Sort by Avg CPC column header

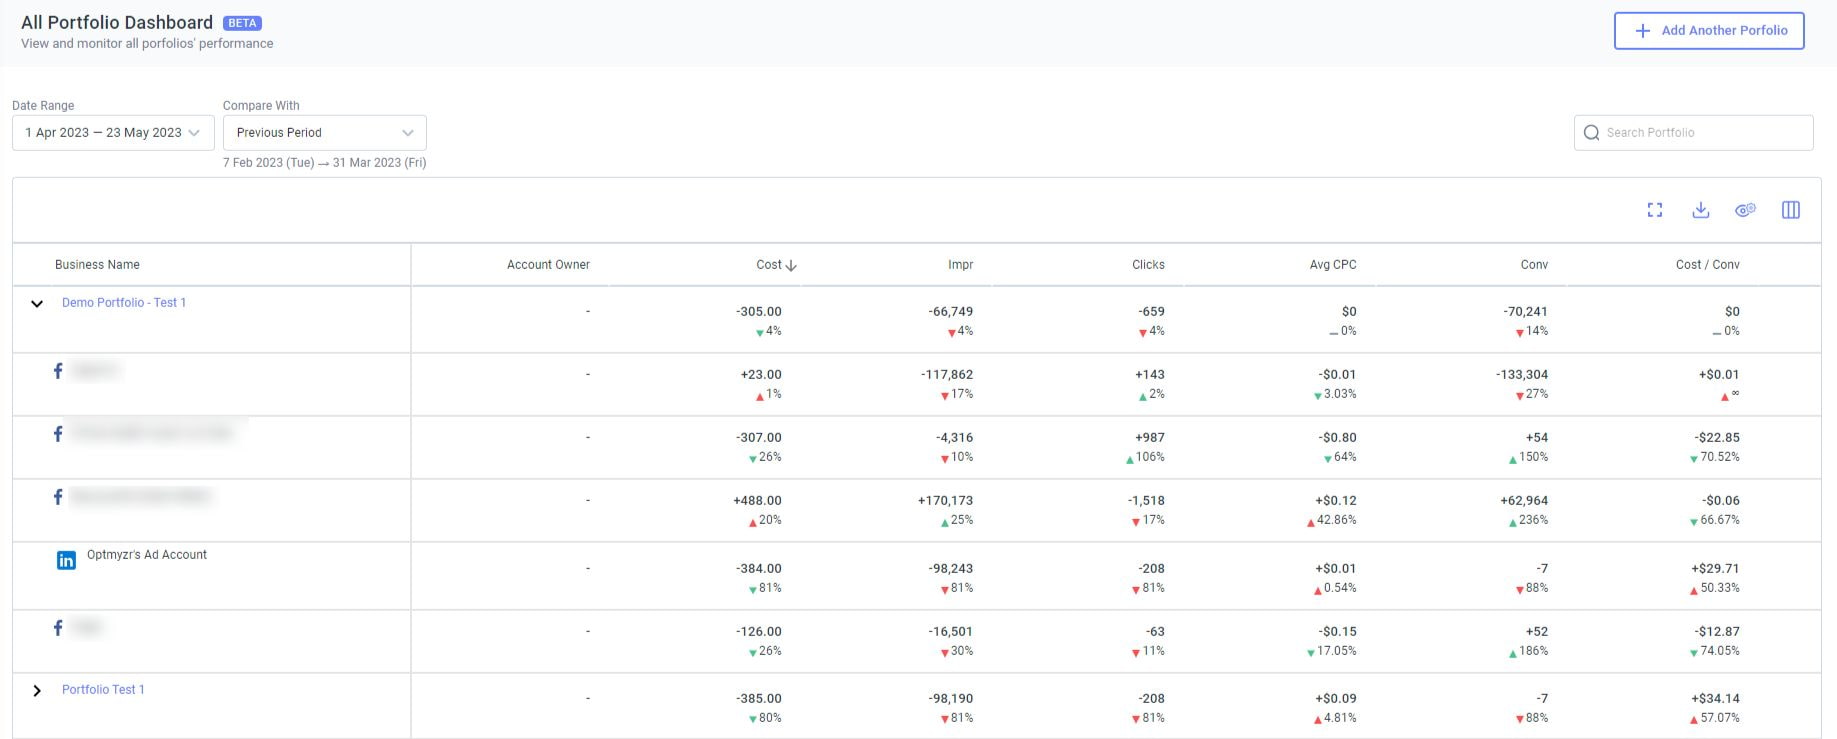pyautogui.click(x=1333, y=265)
